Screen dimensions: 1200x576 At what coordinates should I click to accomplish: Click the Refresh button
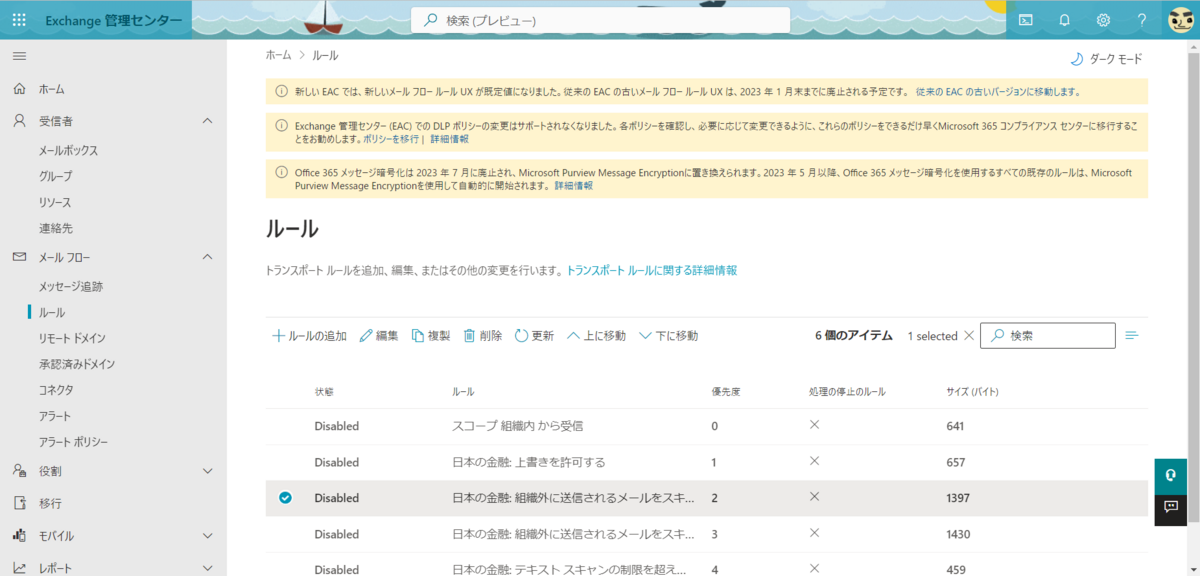point(535,336)
